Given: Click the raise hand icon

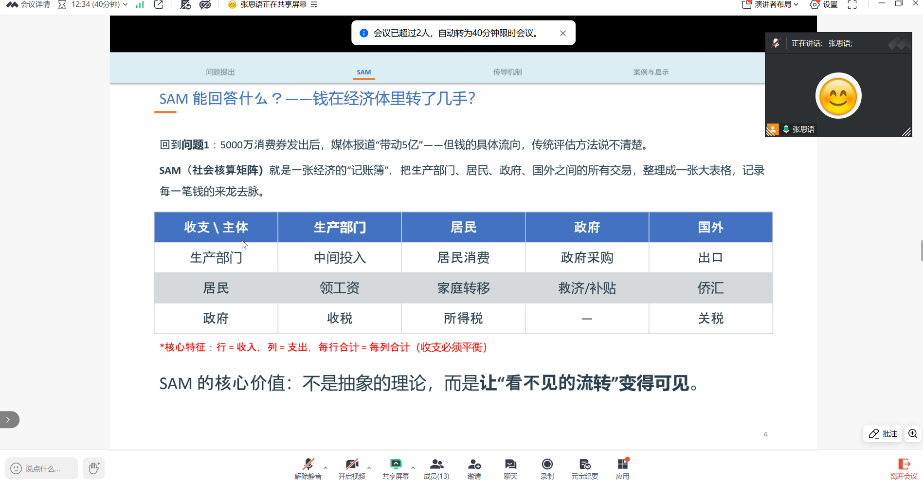Looking at the screenshot, I should coord(94,468).
